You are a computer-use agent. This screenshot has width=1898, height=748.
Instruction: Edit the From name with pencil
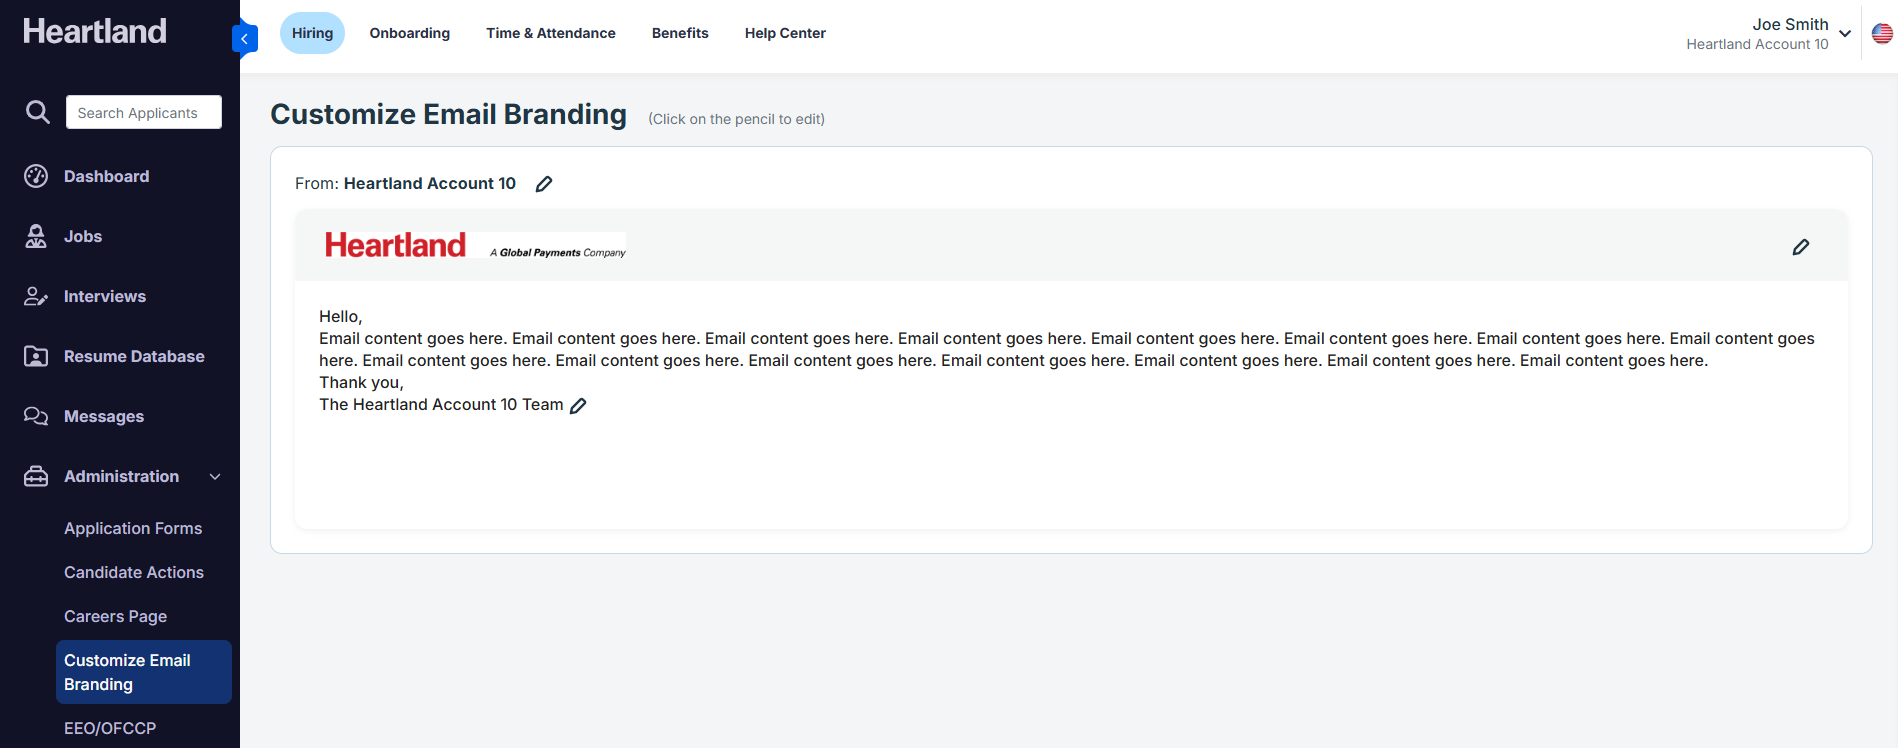click(544, 184)
